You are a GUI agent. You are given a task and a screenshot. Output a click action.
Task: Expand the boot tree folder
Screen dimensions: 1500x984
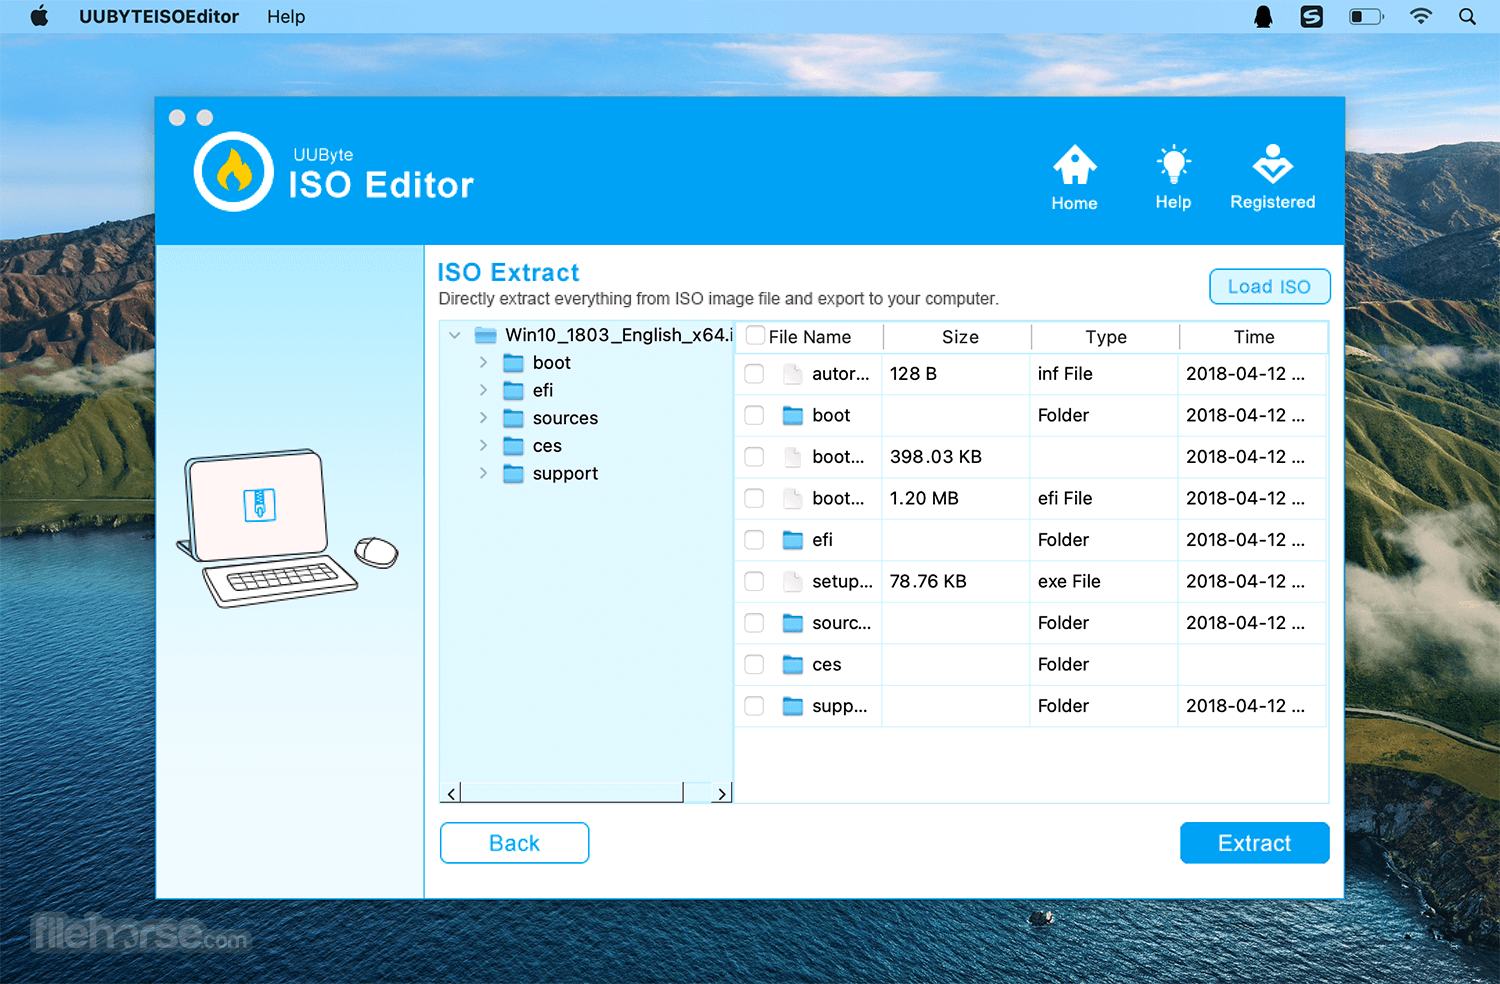(x=483, y=362)
